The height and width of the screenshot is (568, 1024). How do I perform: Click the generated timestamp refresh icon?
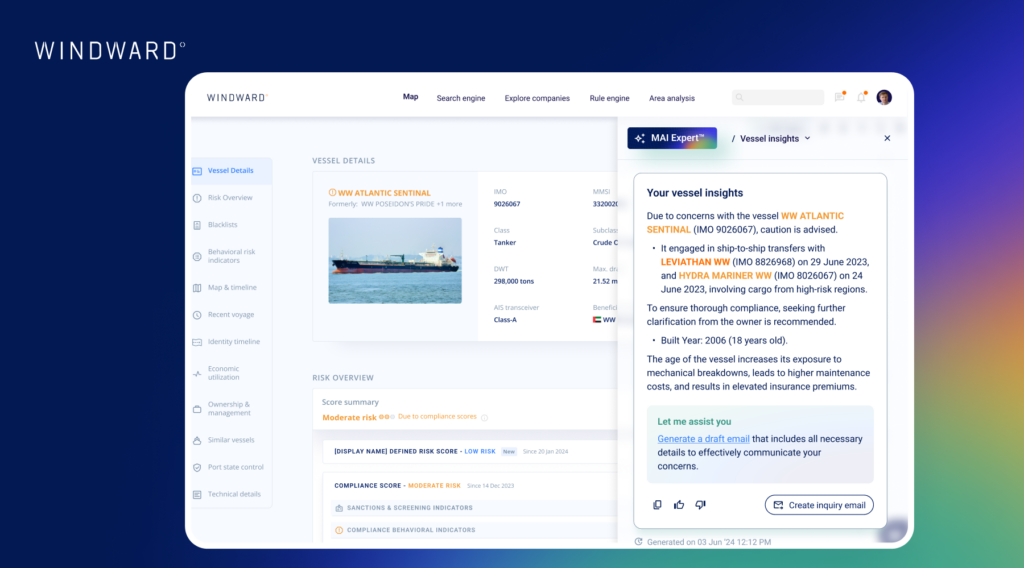click(x=639, y=542)
